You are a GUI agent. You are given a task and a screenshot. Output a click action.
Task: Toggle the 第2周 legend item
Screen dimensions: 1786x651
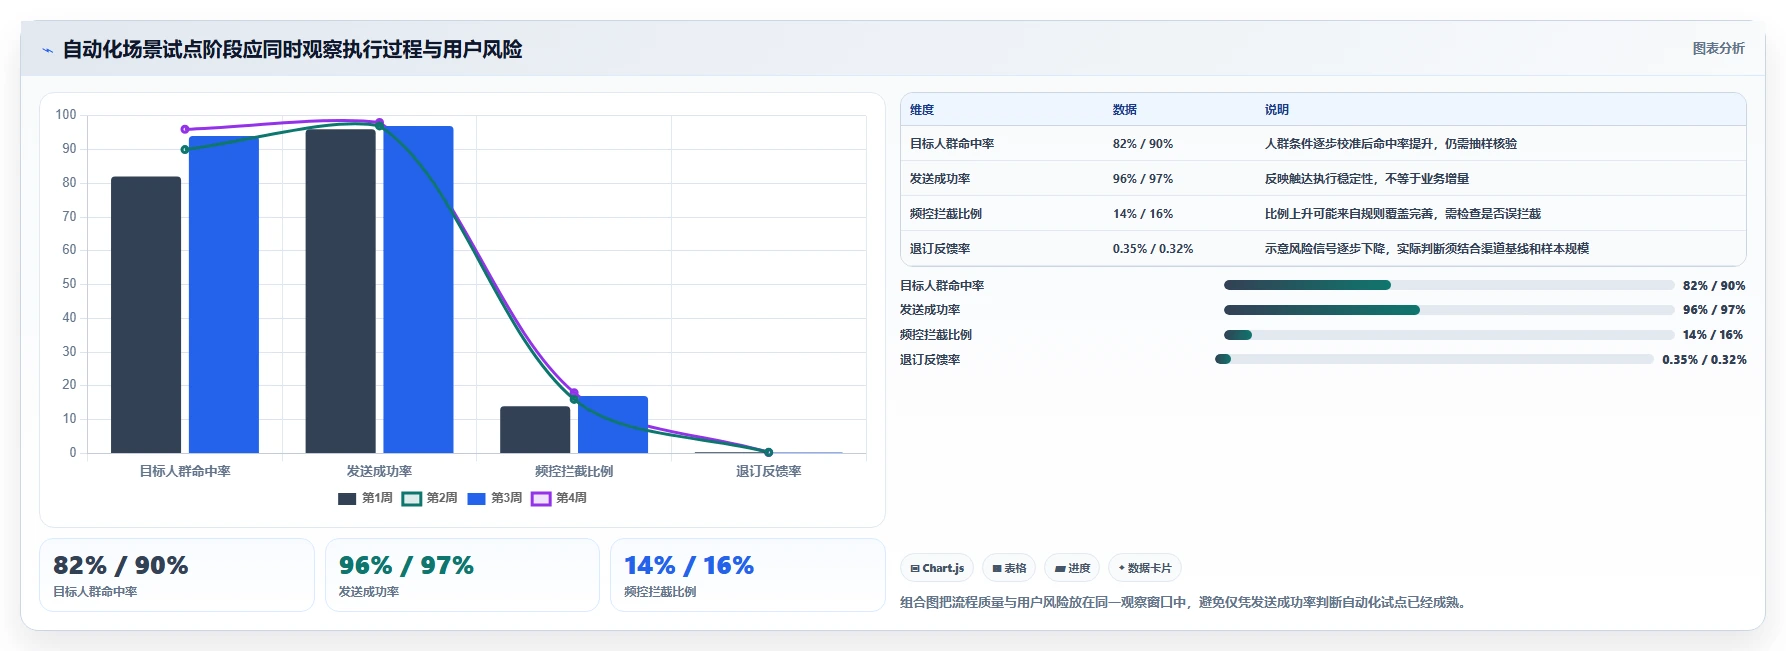point(430,498)
